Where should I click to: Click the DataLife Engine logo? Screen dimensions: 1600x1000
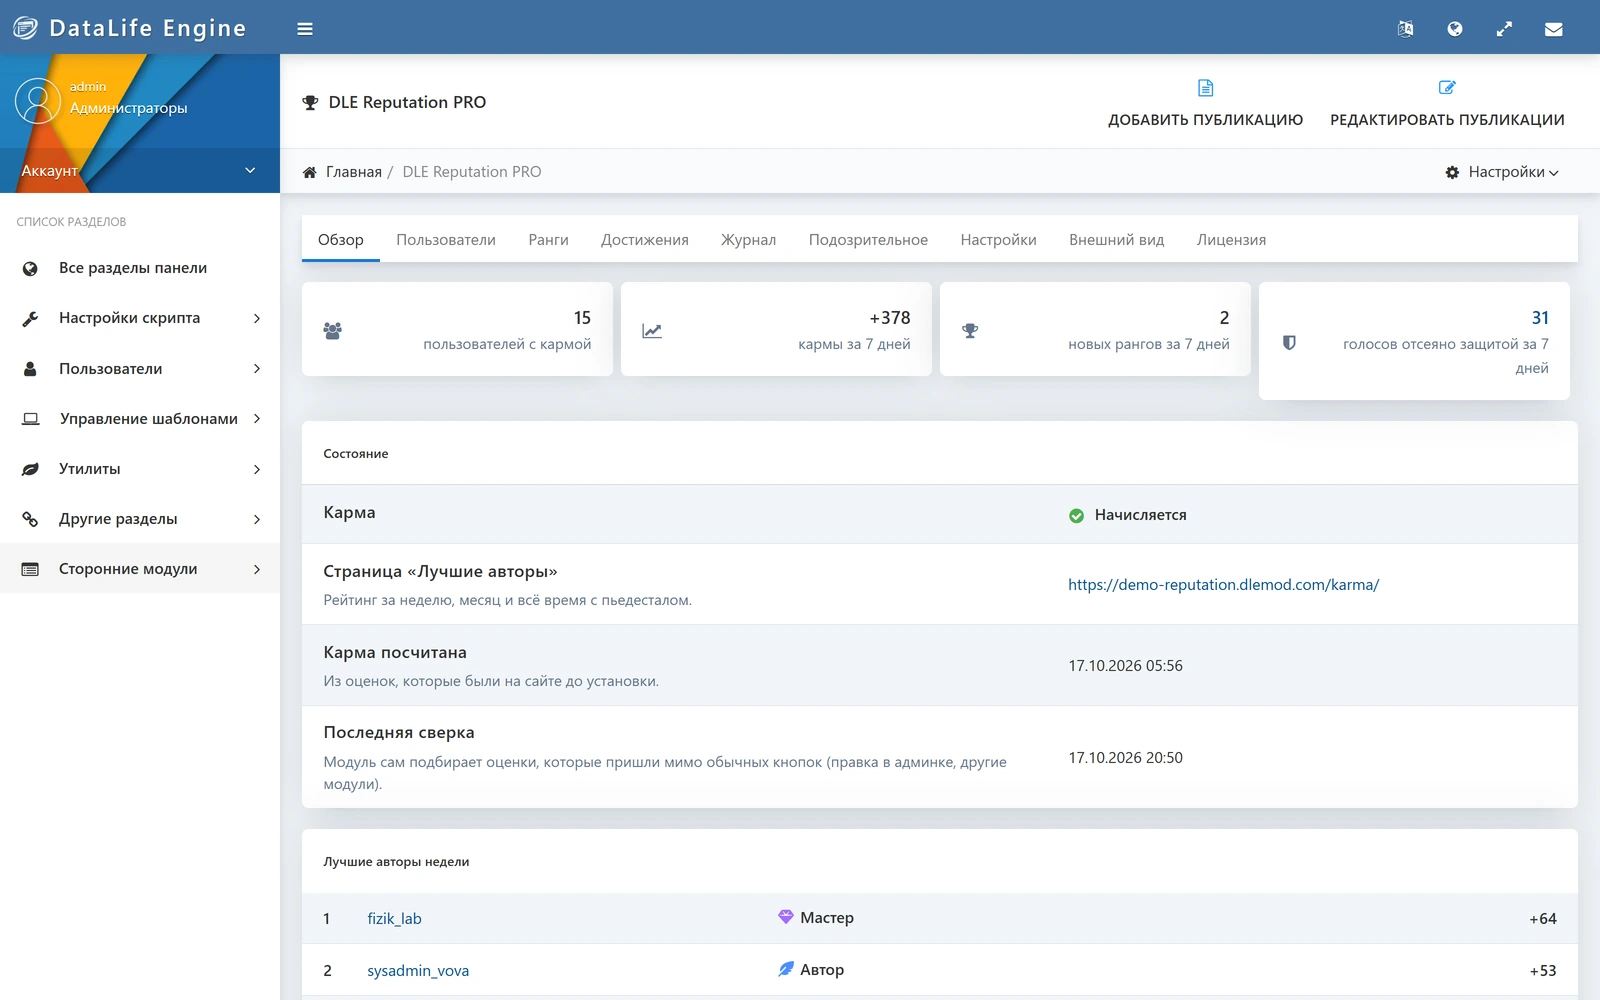[x=129, y=28]
